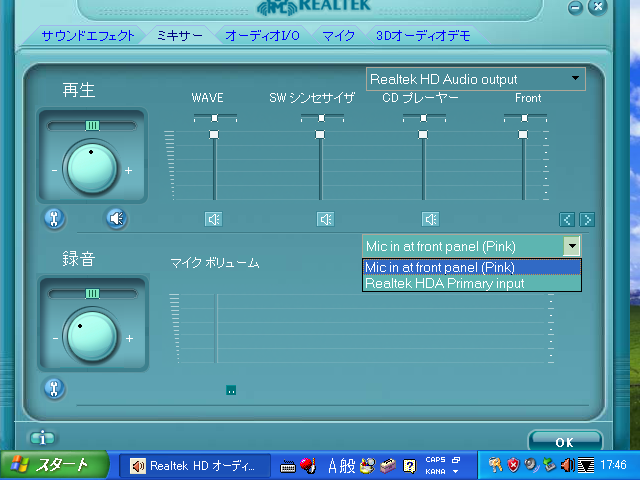Open IME help question mark icon
The image size is (640, 480).
coord(409,466)
